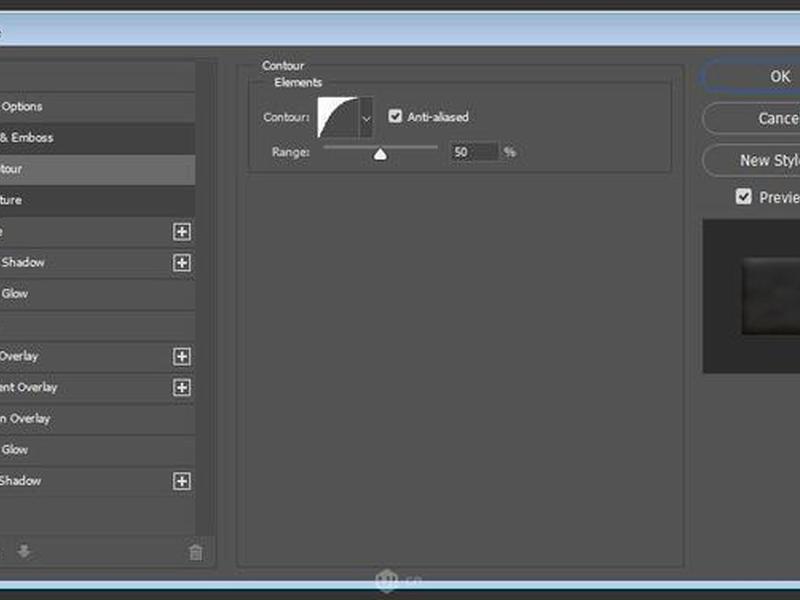This screenshot has height=600, width=800.
Task: Select the Inner Shadow effect row
Action: pyautogui.click(x=97, y=263)
